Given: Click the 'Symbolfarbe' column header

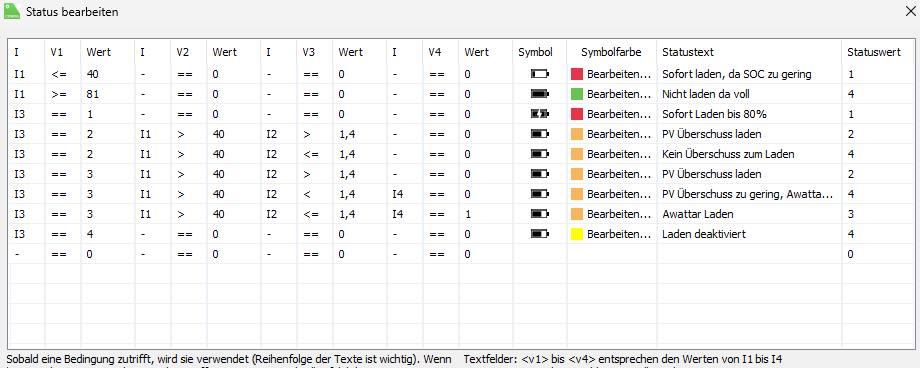Looking at the screenshot, I should click(x=611, y=52).
